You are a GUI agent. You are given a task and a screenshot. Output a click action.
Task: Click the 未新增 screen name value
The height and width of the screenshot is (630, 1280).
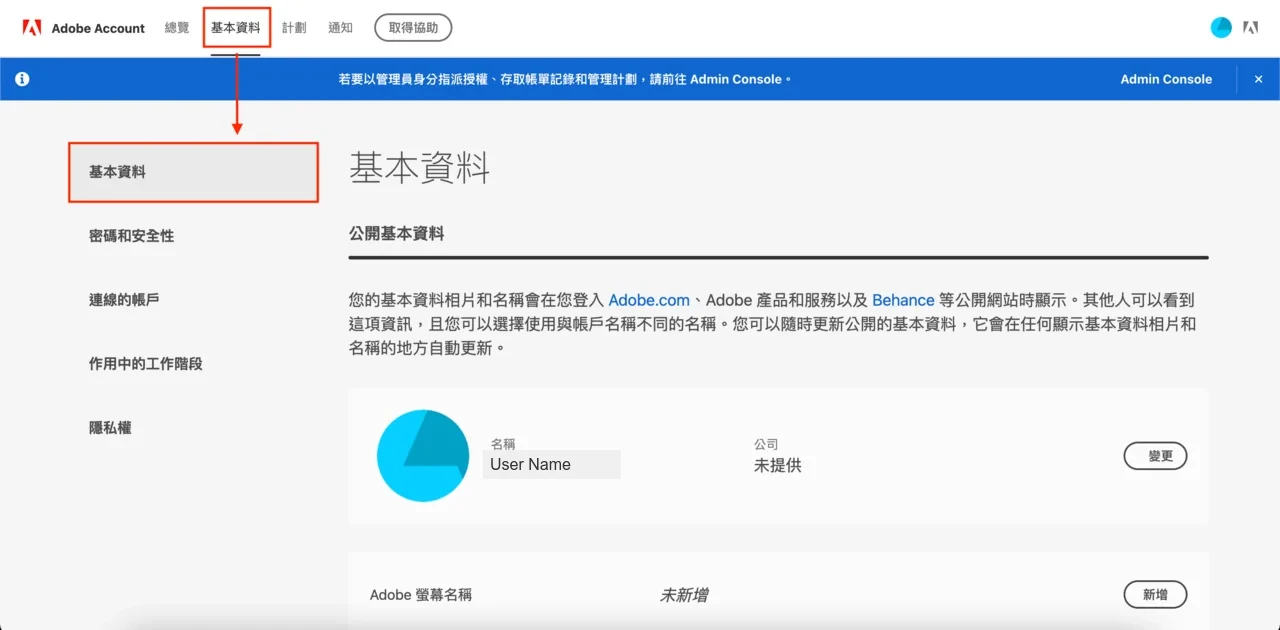point(684,595)
